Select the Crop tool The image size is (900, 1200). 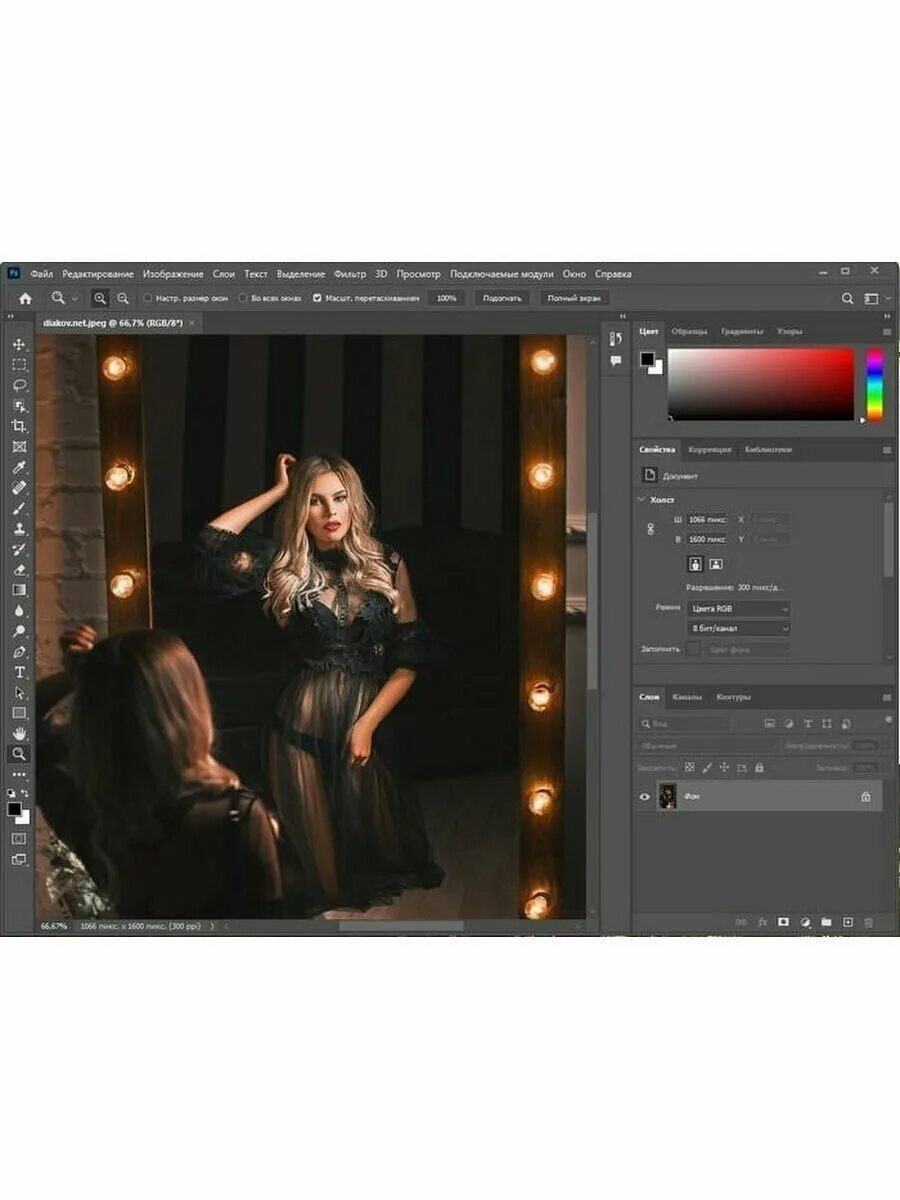click(19, 426)
